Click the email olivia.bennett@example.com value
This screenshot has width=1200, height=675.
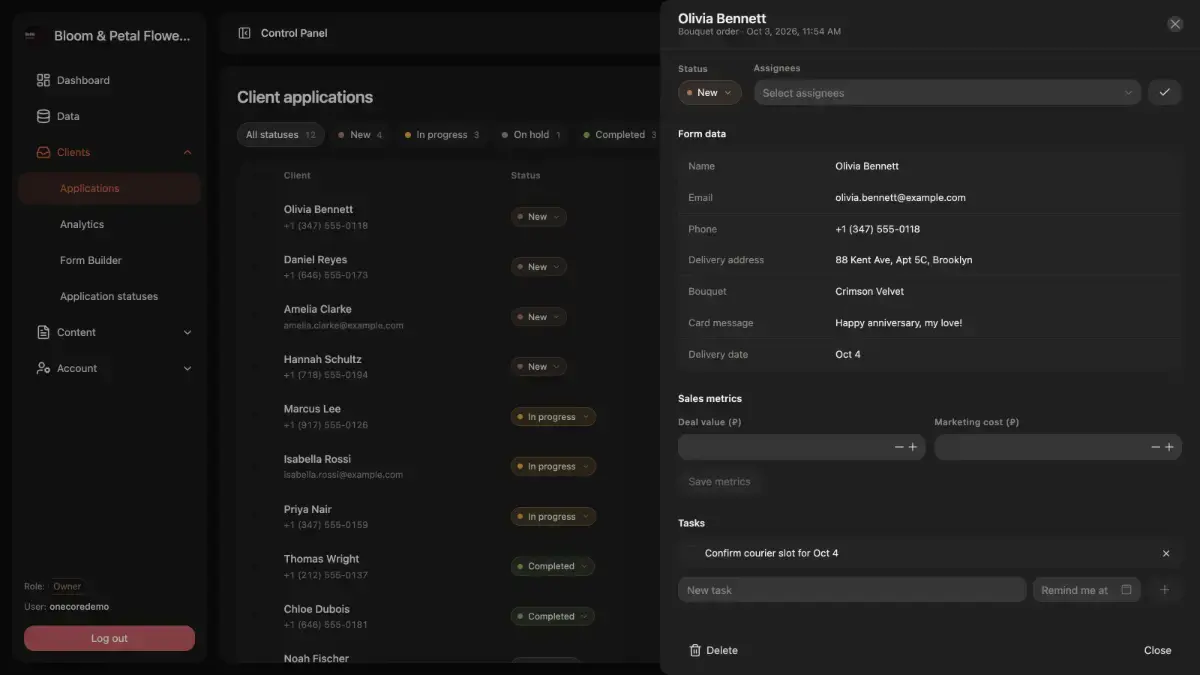pos(900,198)
